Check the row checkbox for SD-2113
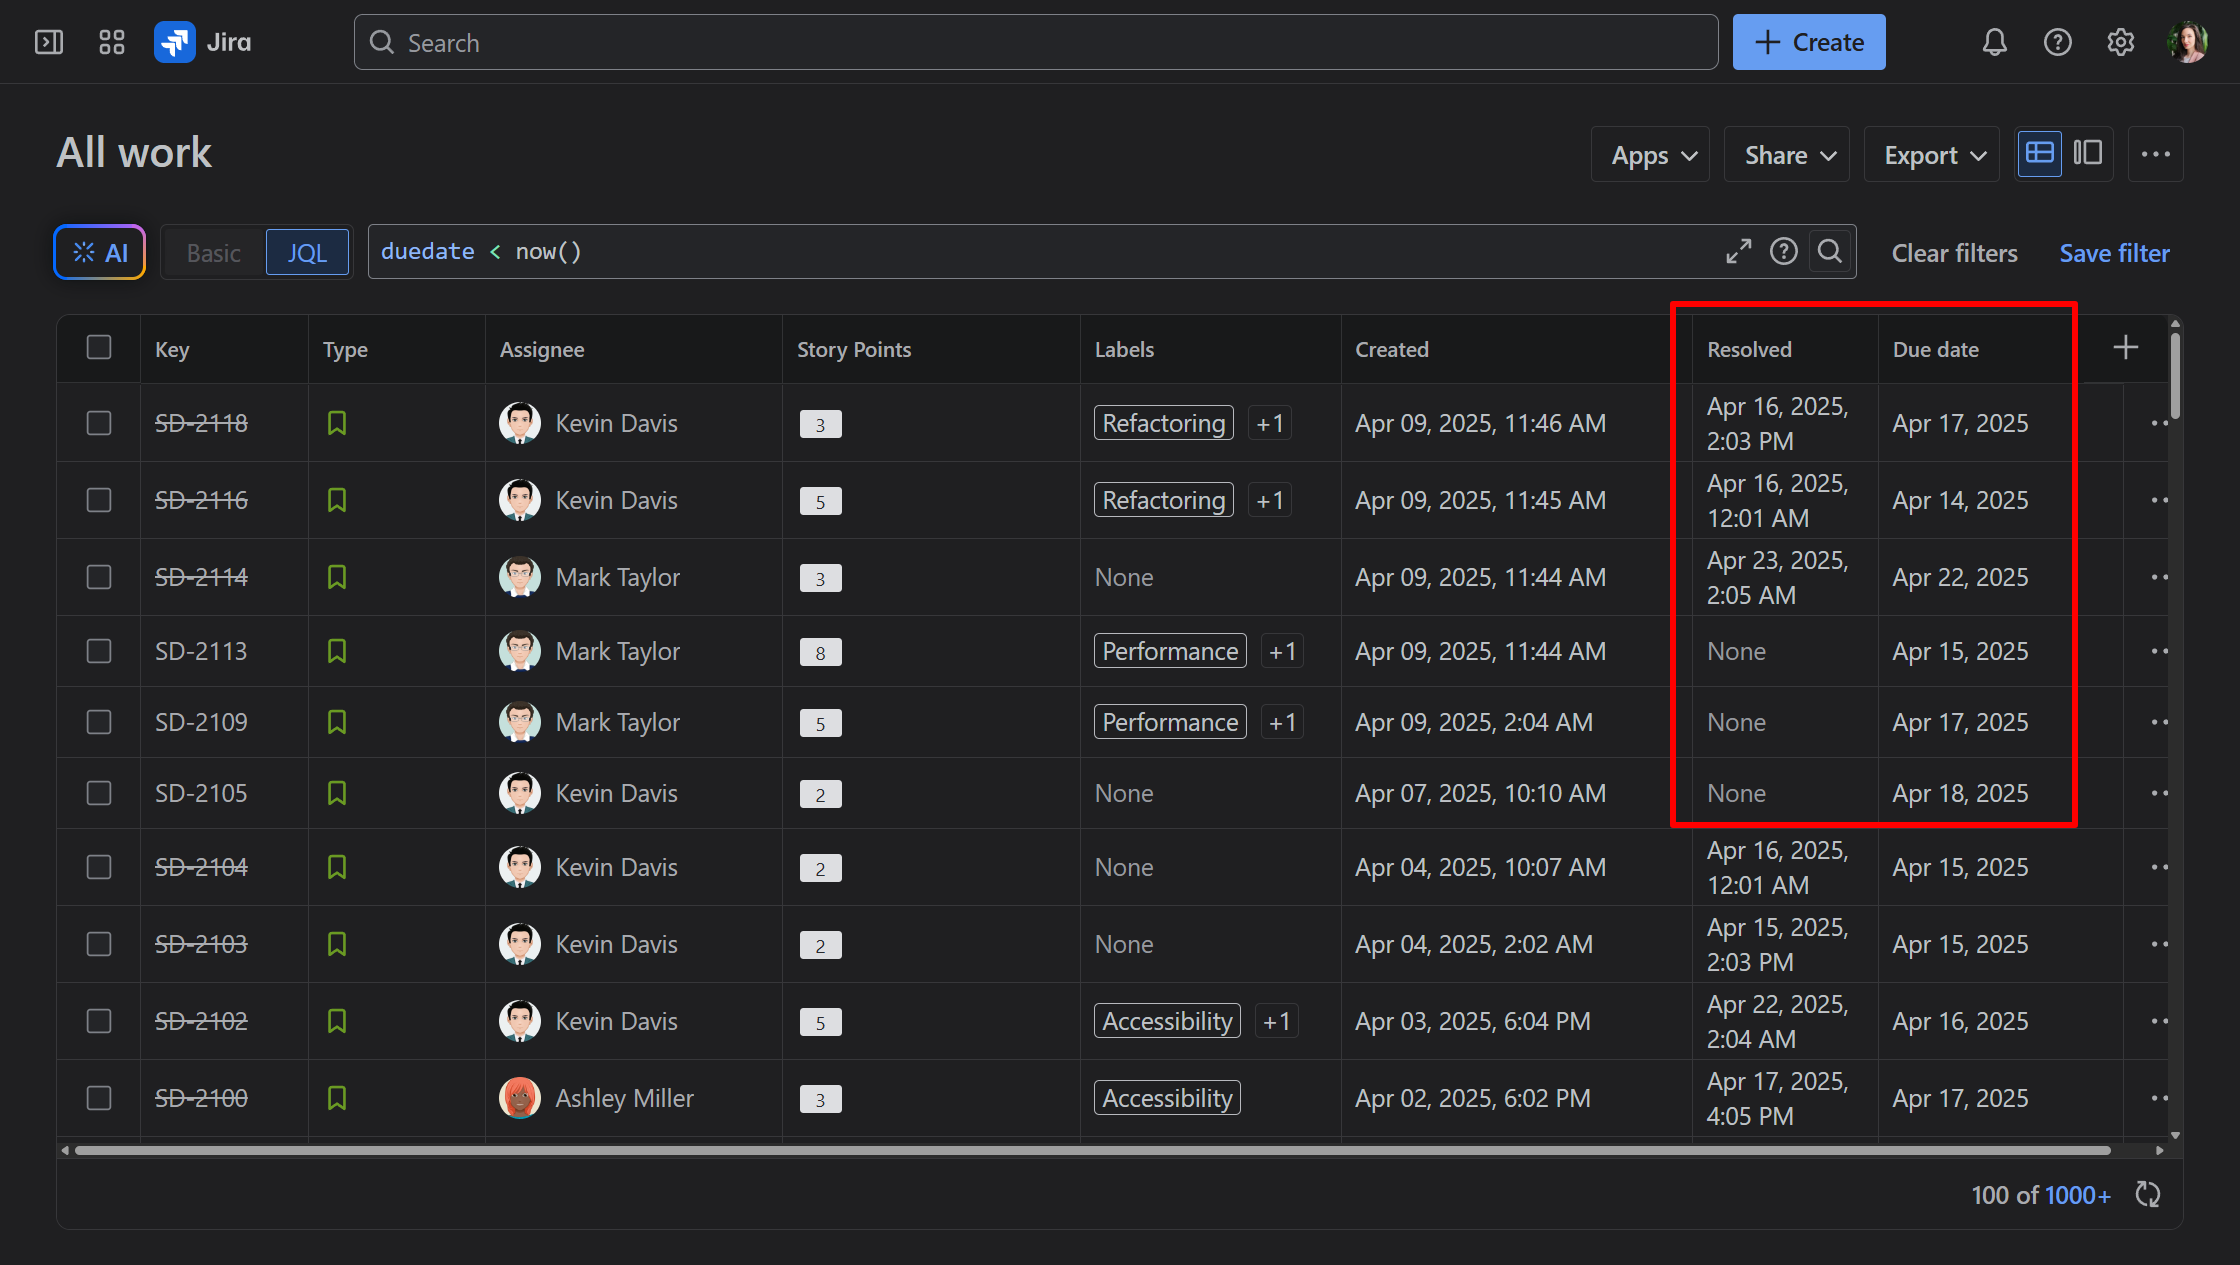This screenshot has height=1265, width=2240. pyautogui.click(x=97, y=650)
